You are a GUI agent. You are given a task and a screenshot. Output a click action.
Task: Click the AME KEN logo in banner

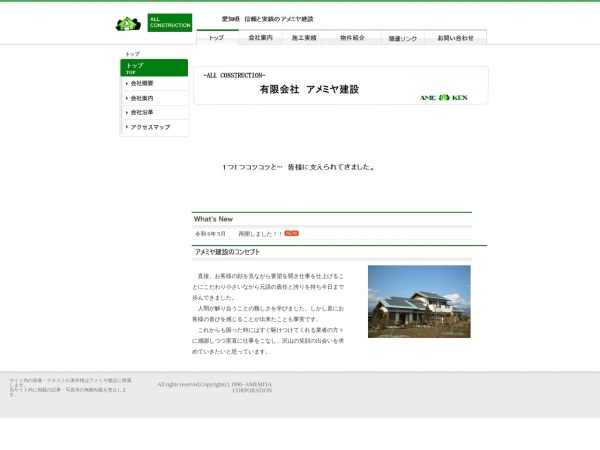pos(443,98)
